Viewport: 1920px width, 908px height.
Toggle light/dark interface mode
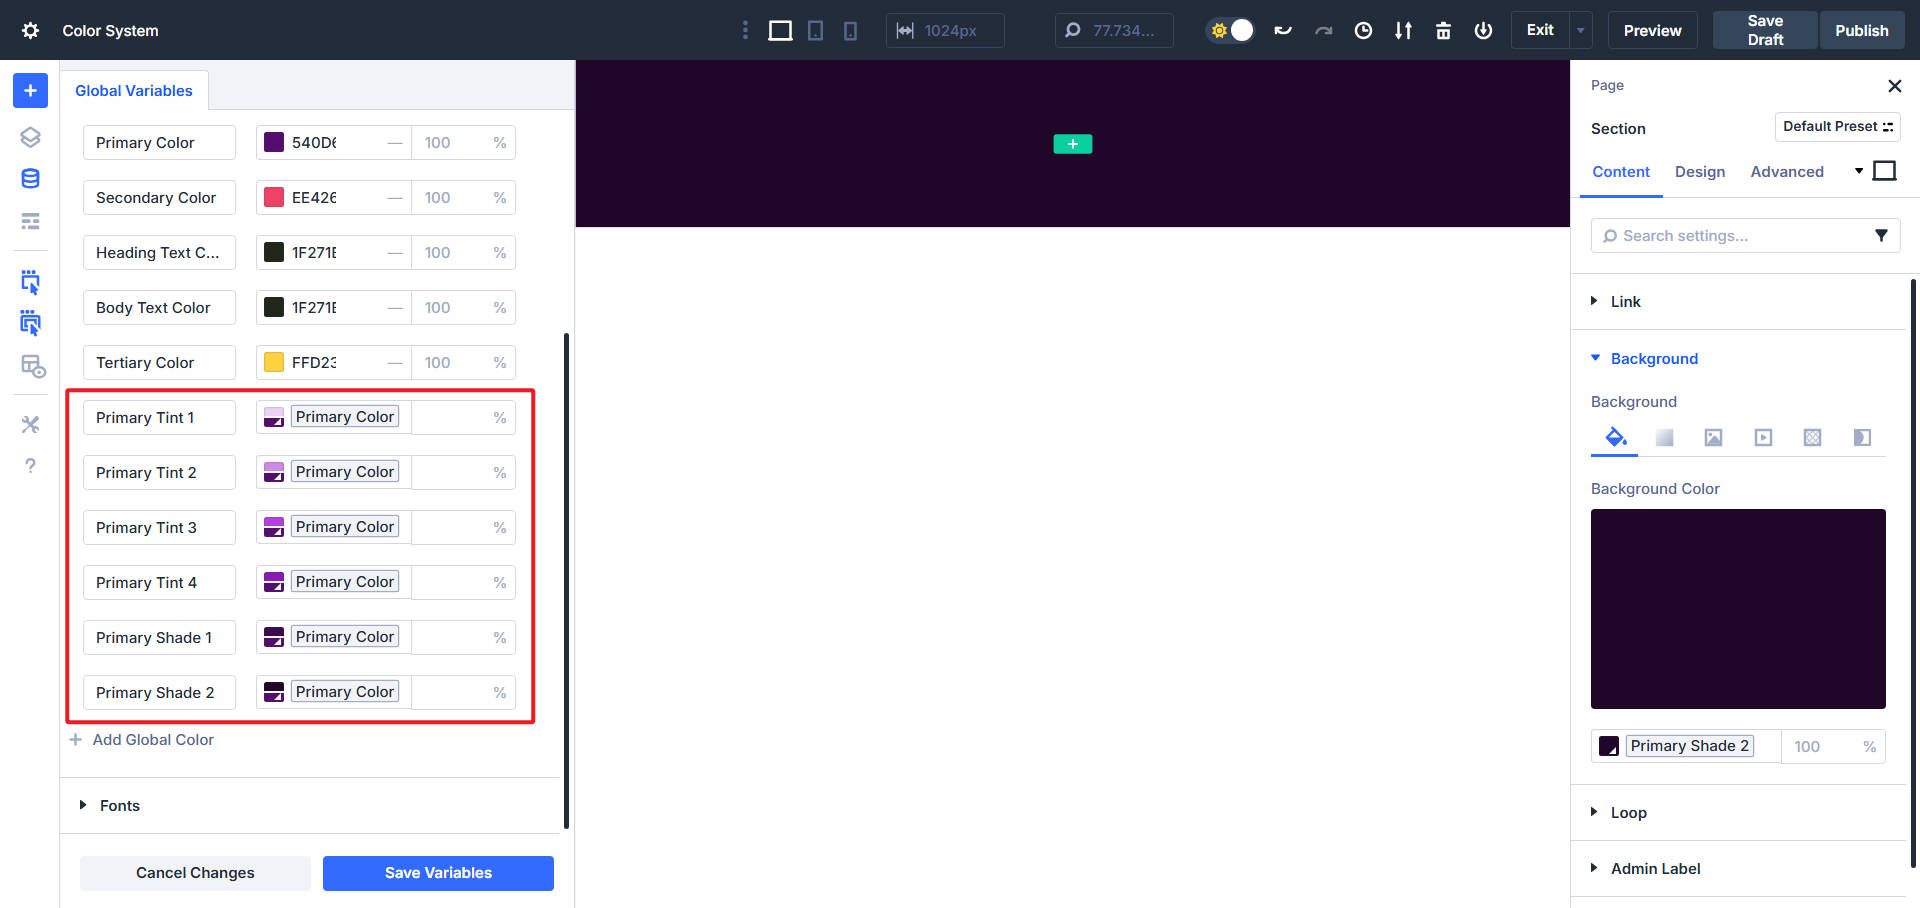pyautogui.click(x=1229, y=30)
